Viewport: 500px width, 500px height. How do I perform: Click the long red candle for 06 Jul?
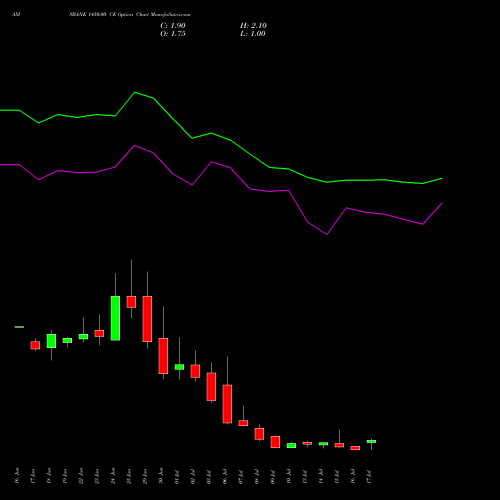click(227, 404)
